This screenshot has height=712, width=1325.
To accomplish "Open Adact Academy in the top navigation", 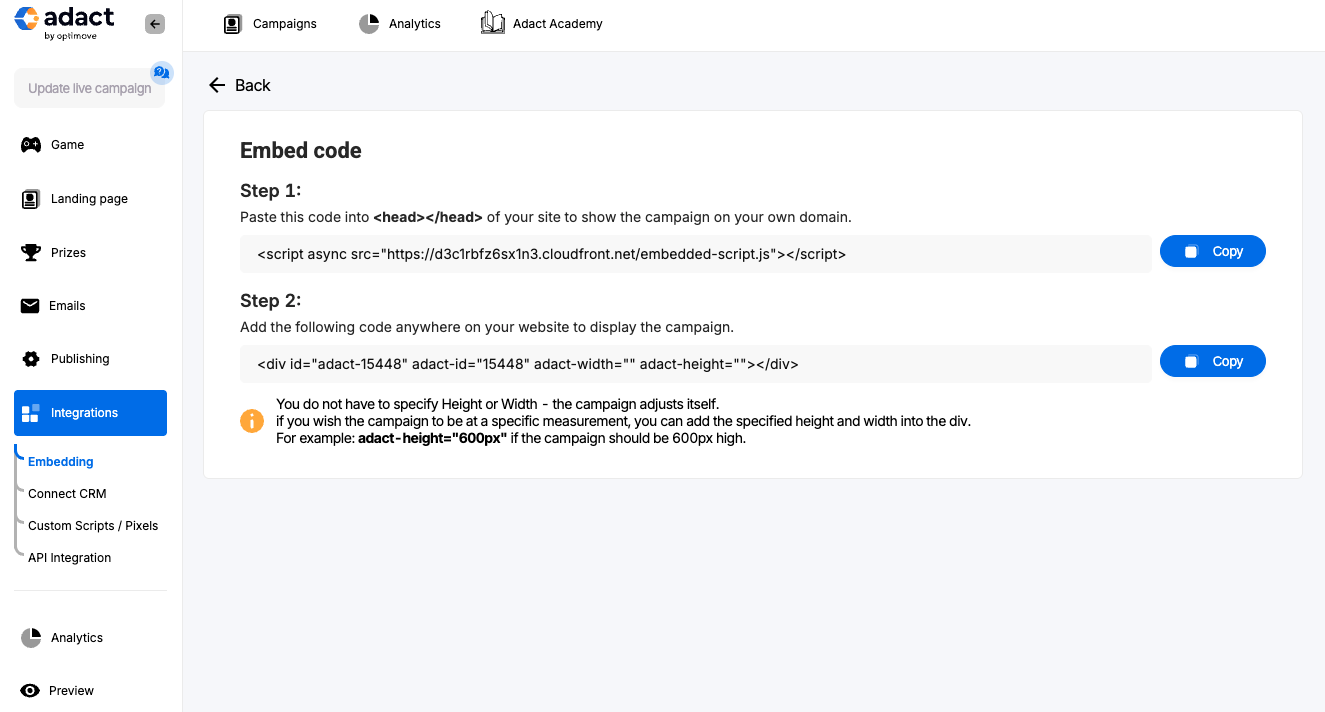I will click(x=542, y=24).
